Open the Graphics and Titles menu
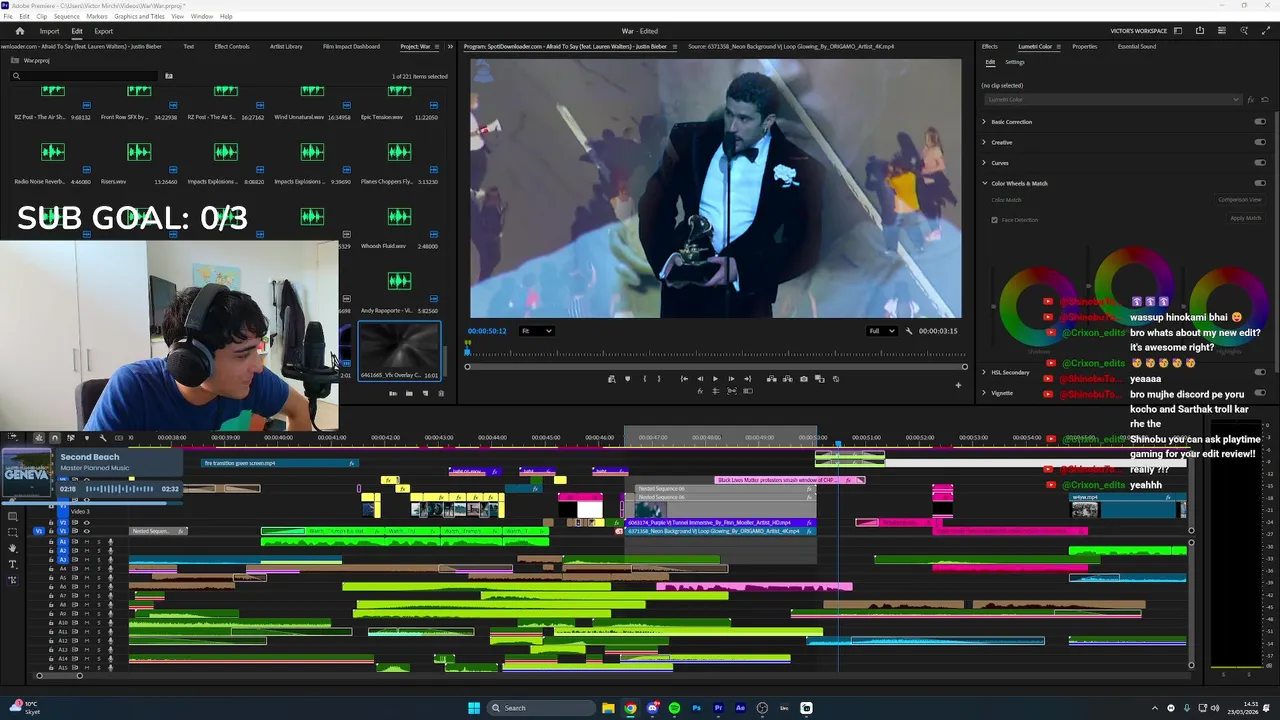Image resolution: width=1280 pixels, height=720 pixels. tap(139, 17)
